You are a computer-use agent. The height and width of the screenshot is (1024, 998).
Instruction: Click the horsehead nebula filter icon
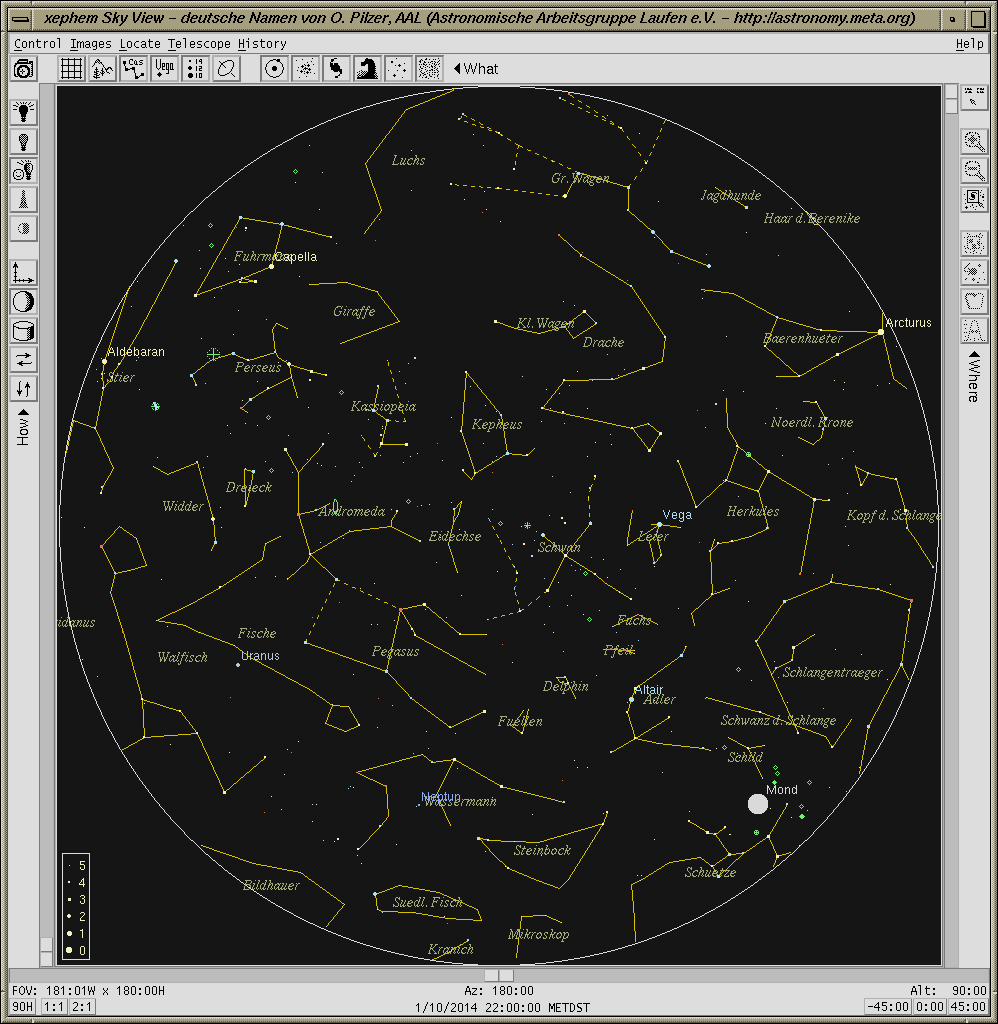pos(367,69)
